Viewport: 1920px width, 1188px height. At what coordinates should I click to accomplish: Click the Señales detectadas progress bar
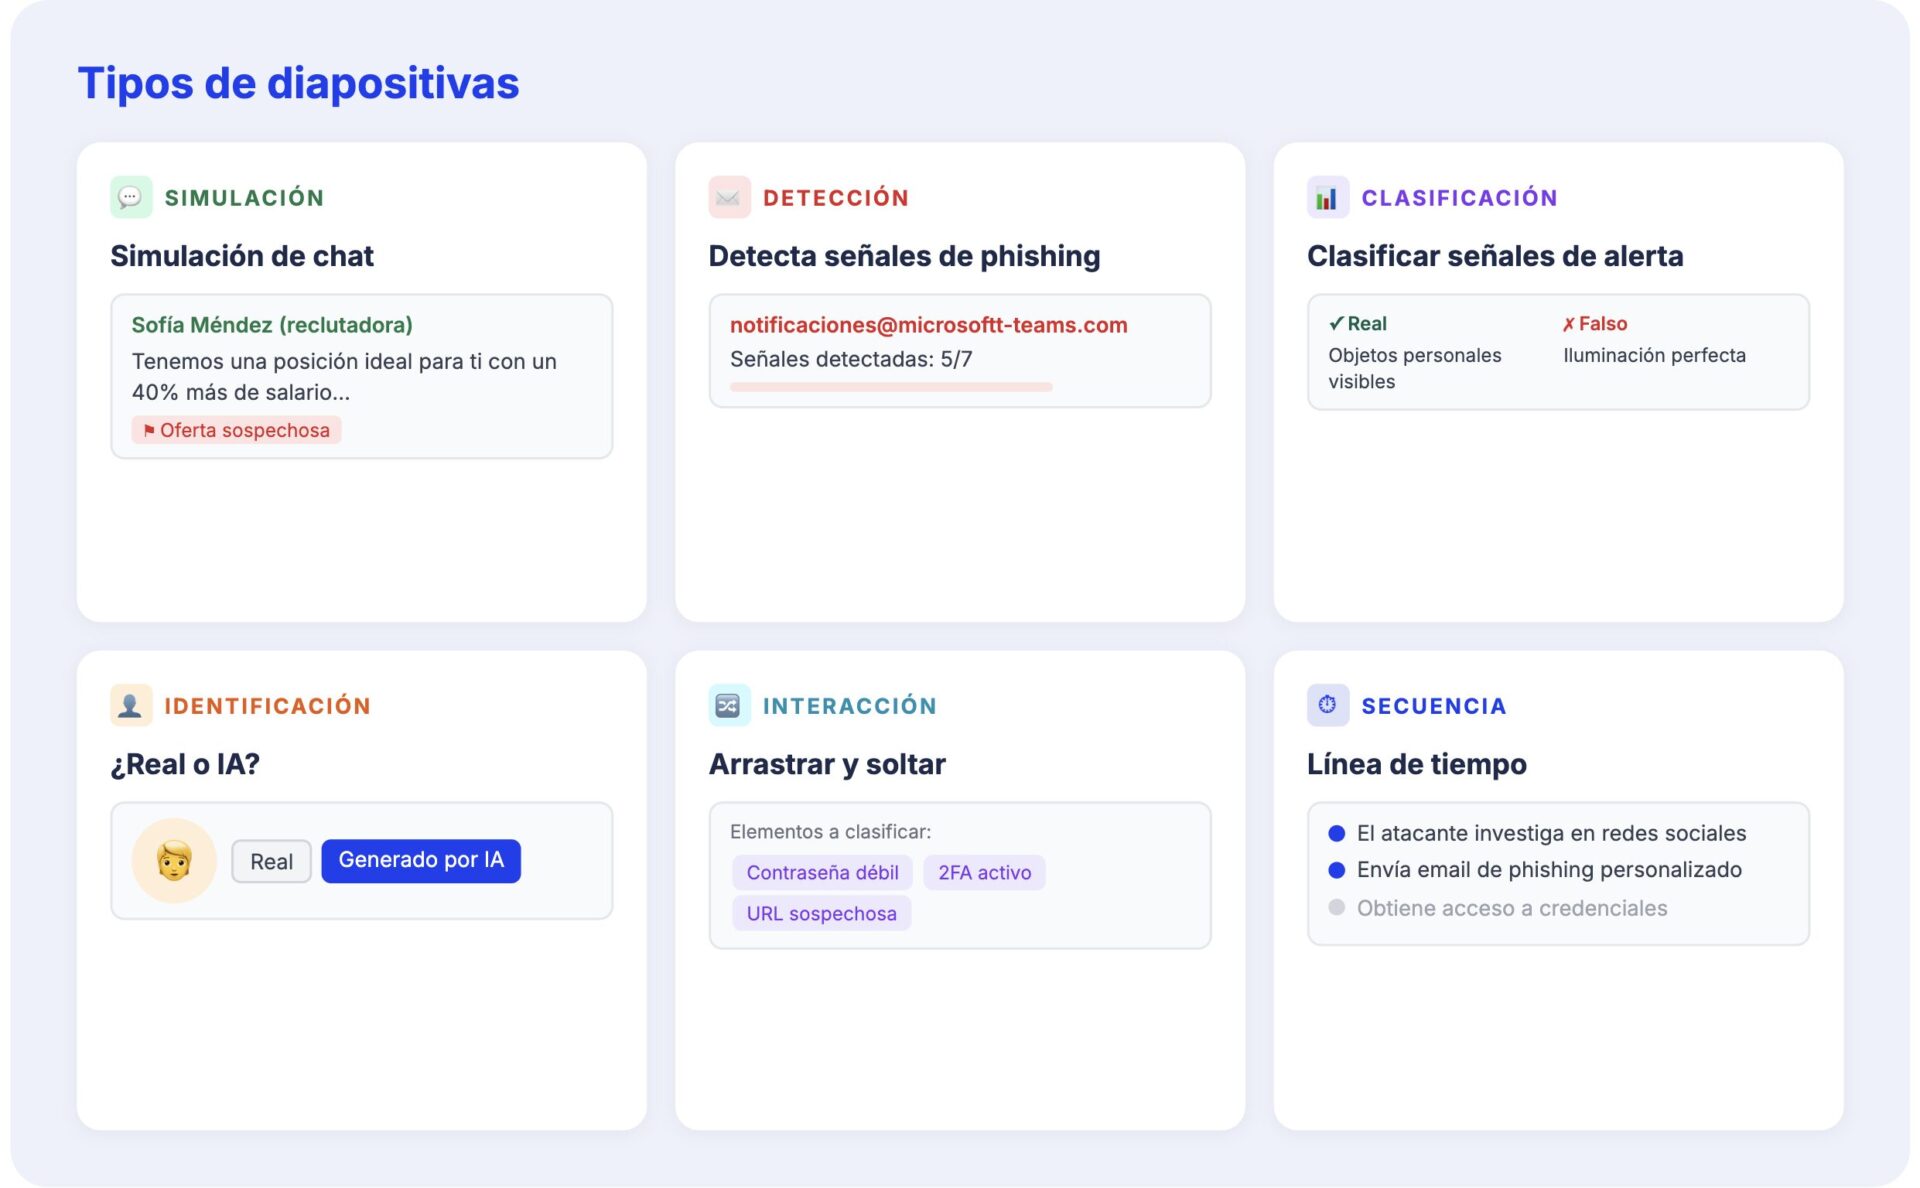(x=889, y=385)
